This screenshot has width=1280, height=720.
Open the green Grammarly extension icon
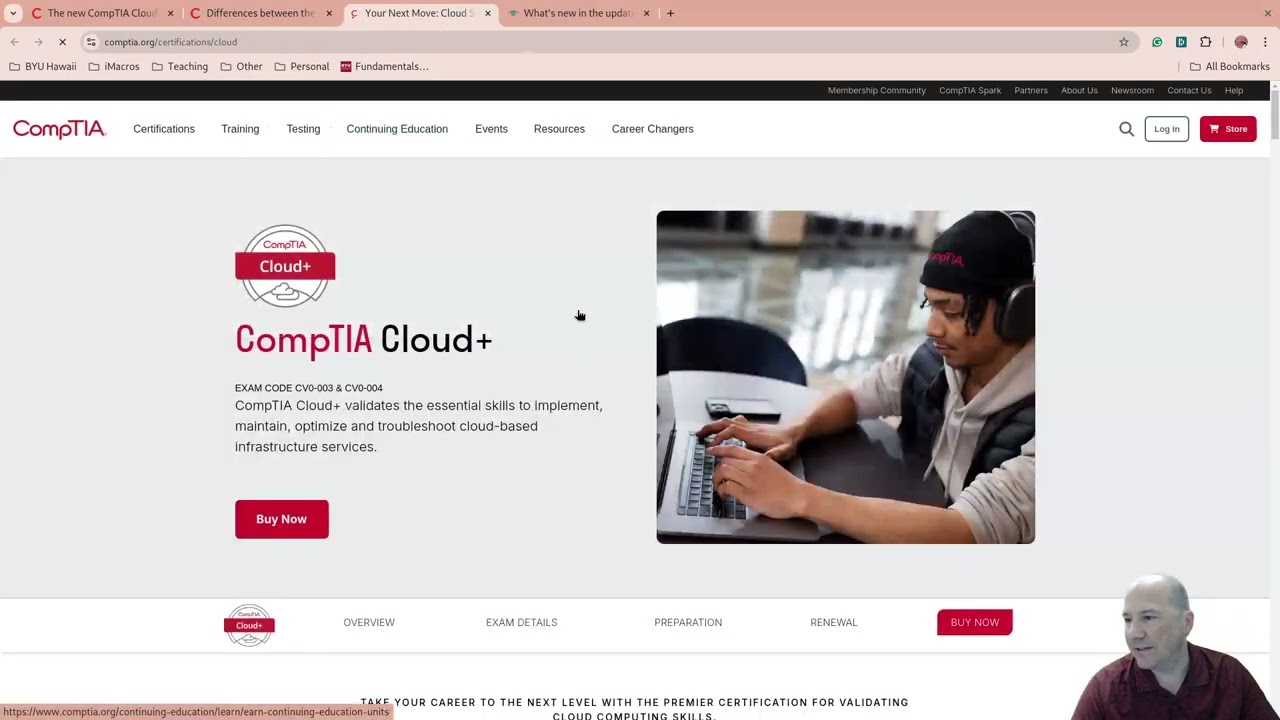coord(1157,42)
